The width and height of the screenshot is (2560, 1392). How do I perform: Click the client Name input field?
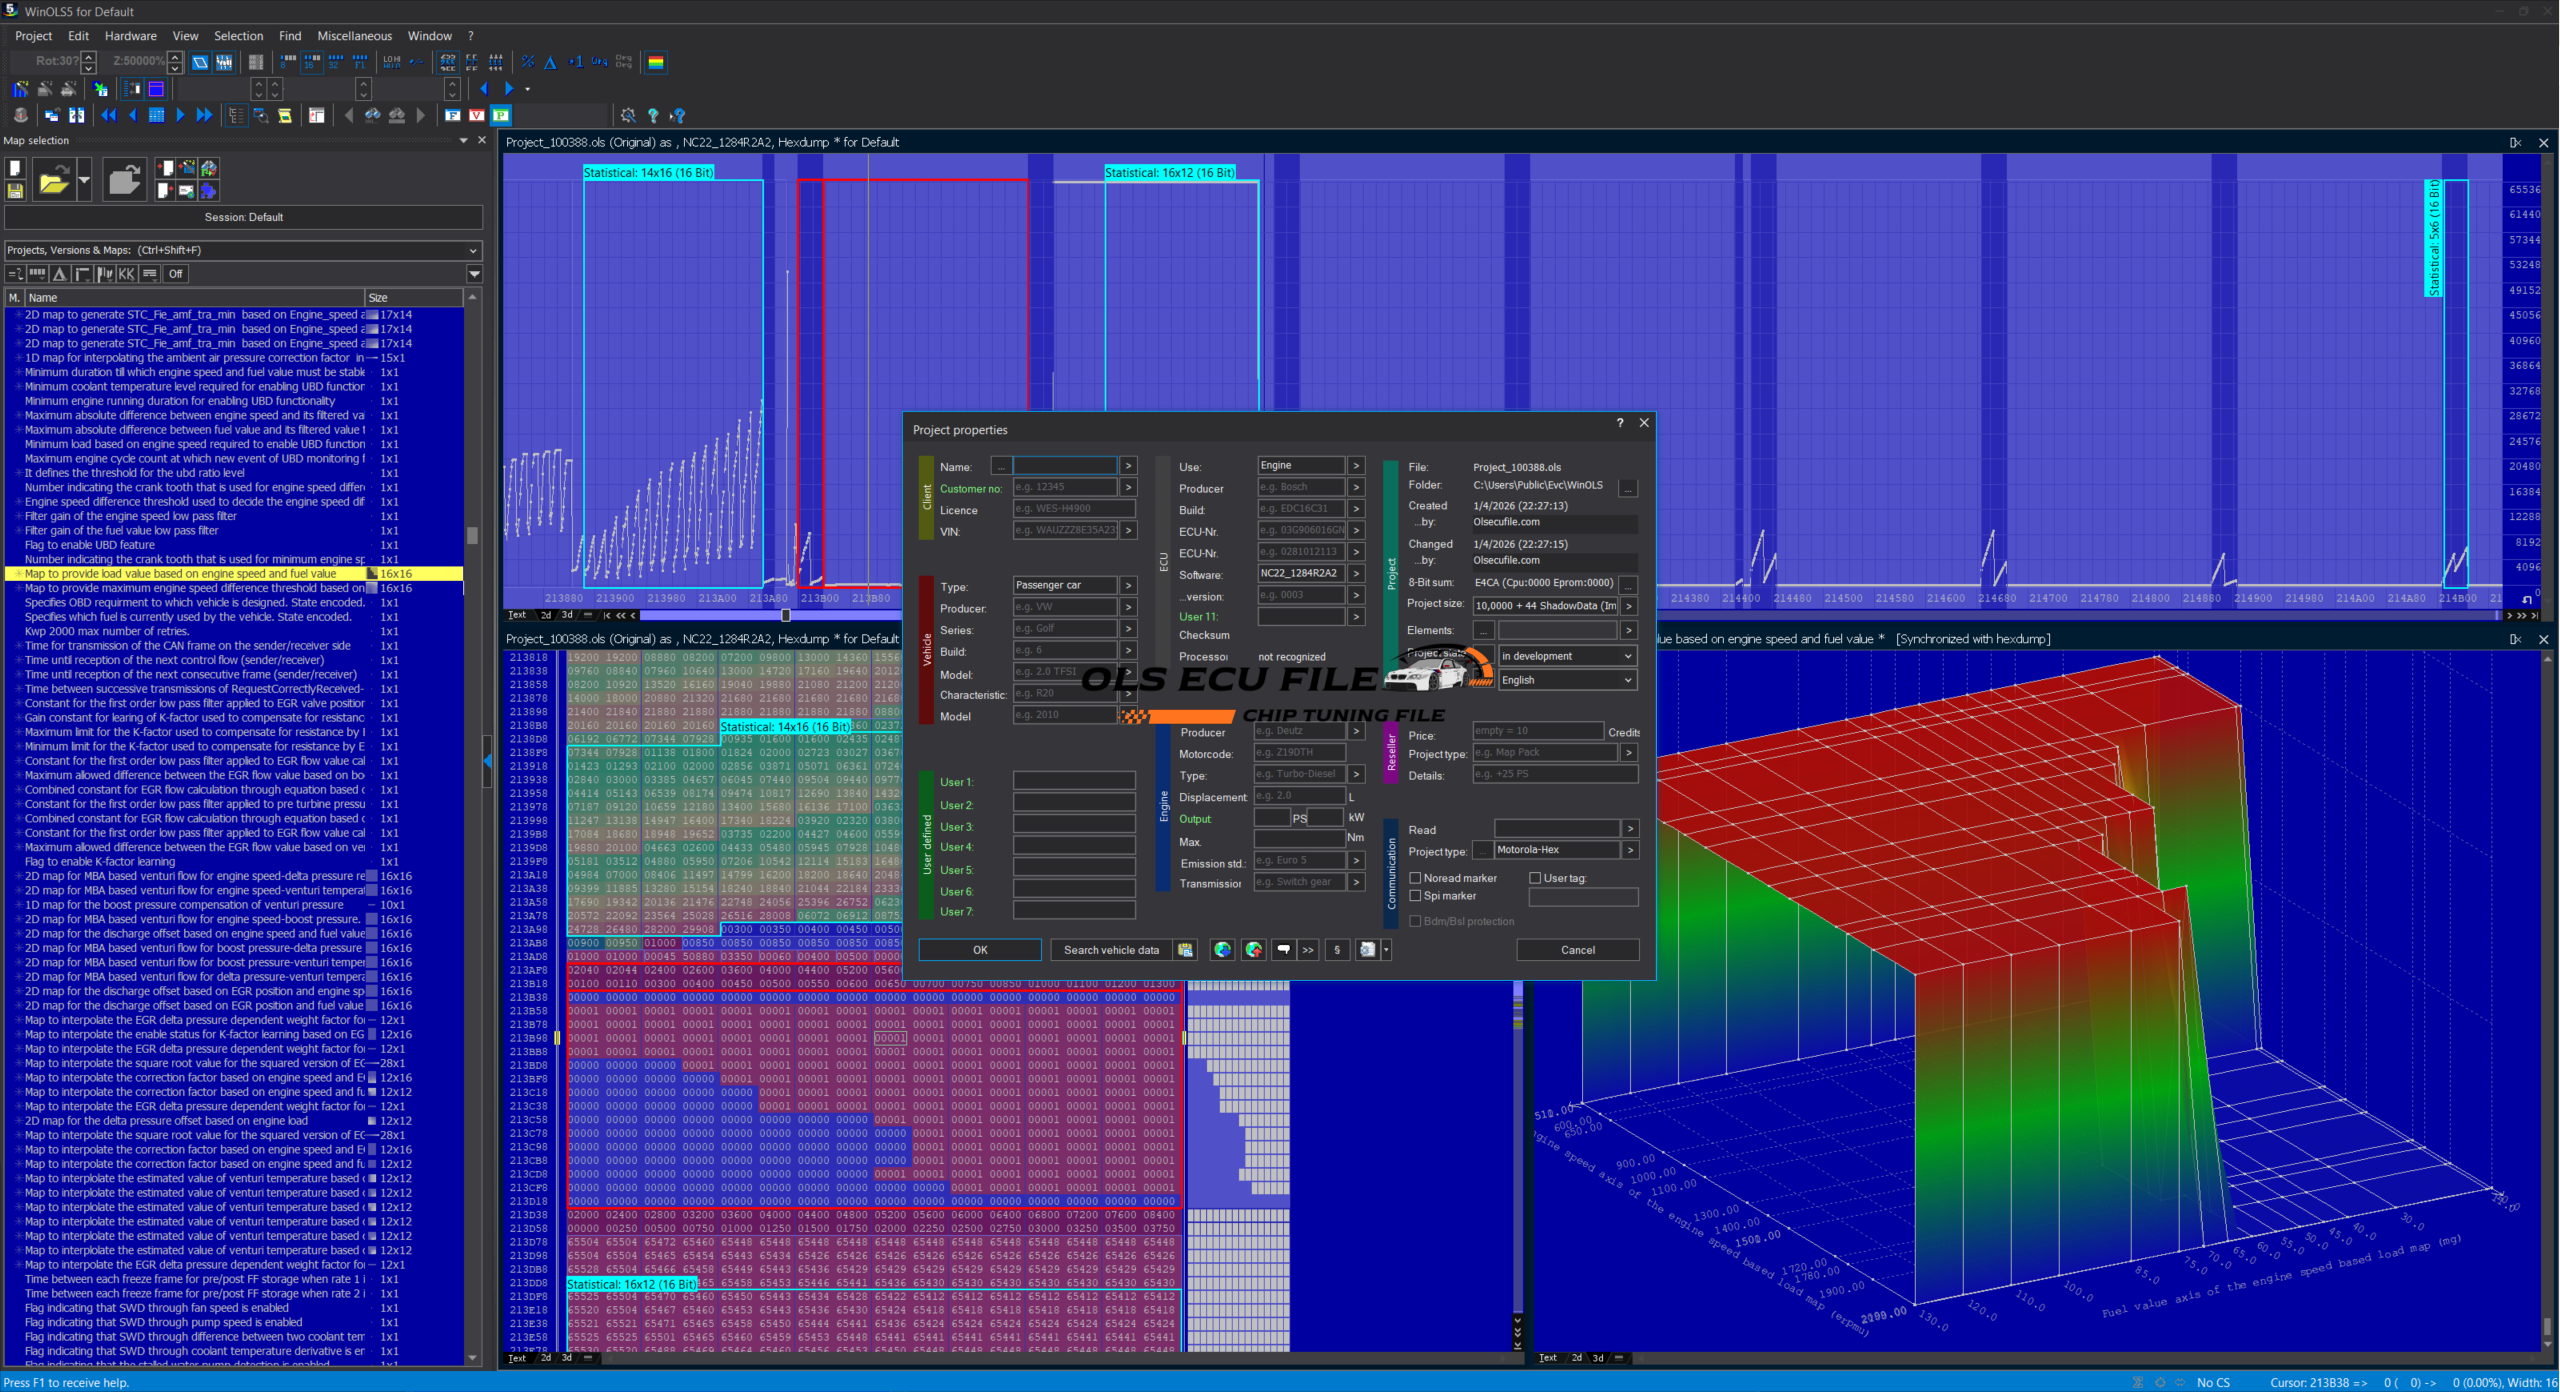pyautogui.click(x=1064, y=466)
